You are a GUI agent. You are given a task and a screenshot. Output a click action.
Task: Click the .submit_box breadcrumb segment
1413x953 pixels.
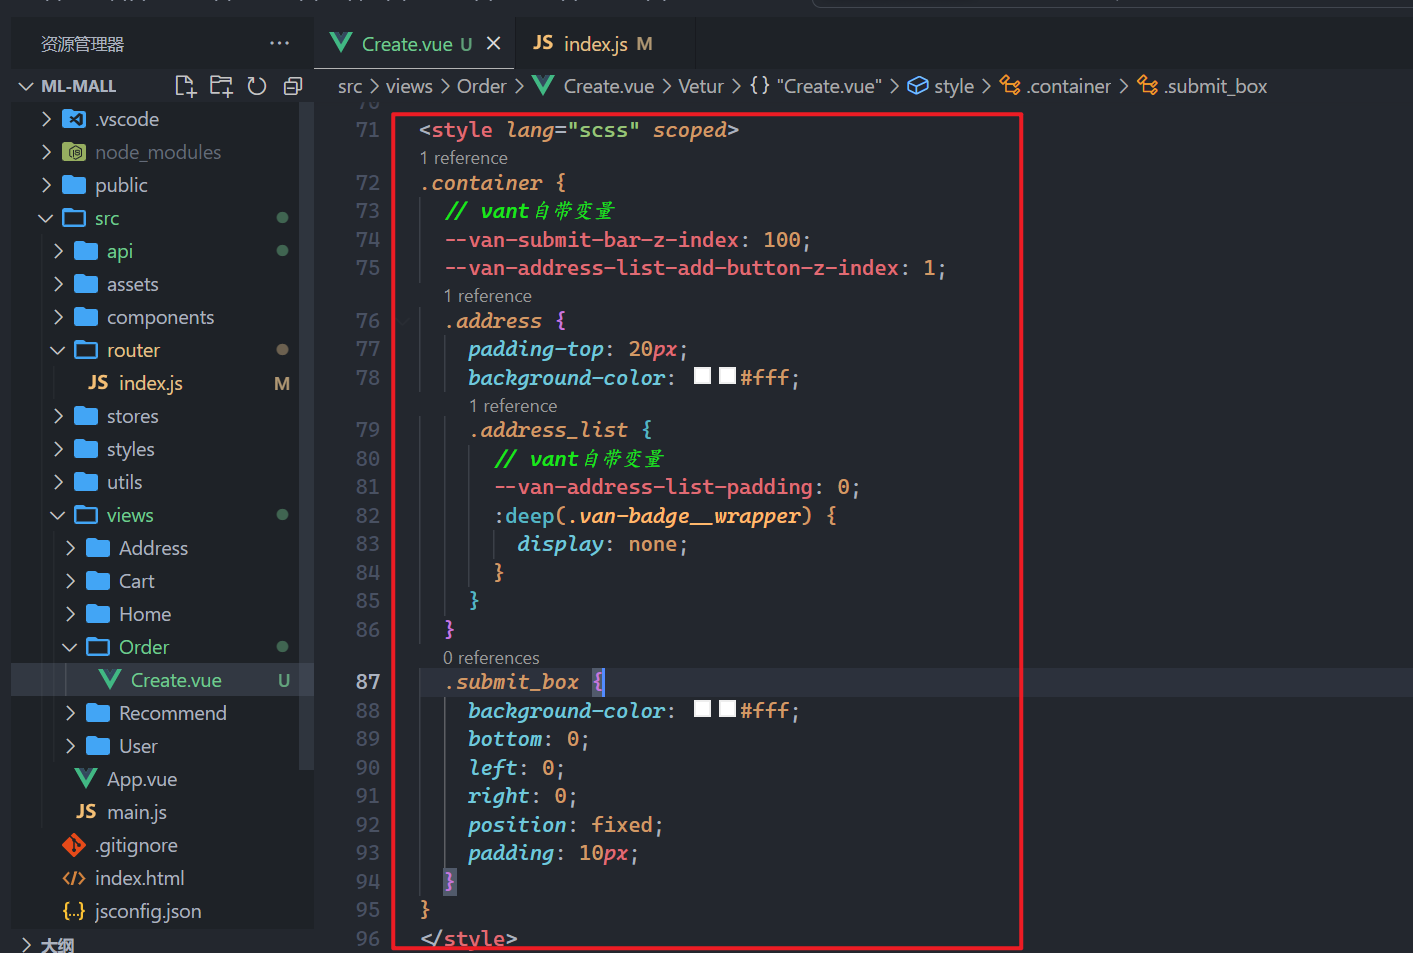1202,86
